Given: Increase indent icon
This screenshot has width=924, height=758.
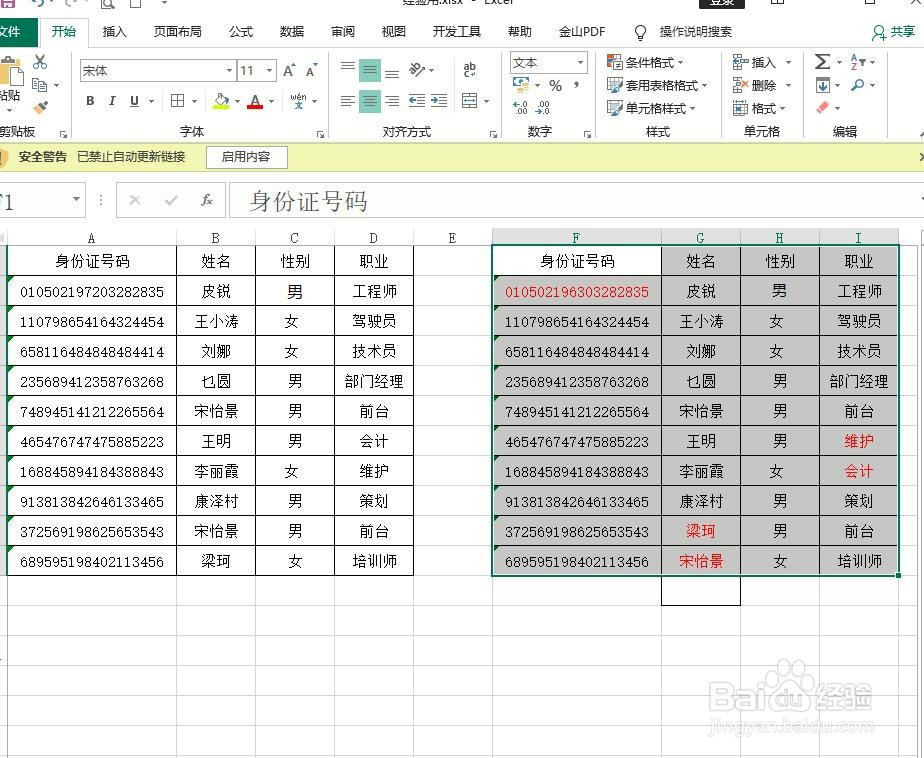Looking at the screenshot, I should 439,101.
